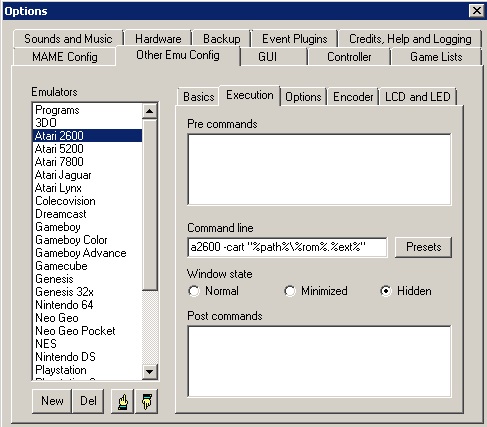Select Atari Lynx in the Emulators list

[x=88, y=188]
